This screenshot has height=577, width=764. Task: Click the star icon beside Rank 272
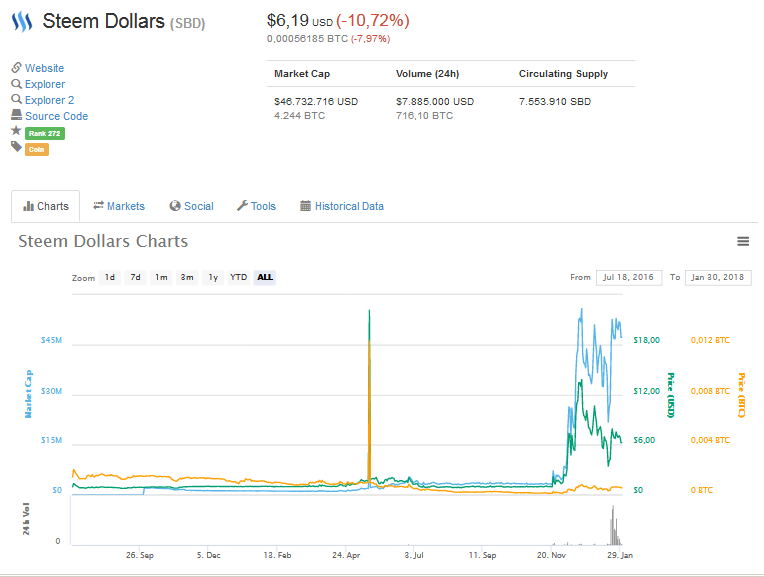[x=16, y=131]
